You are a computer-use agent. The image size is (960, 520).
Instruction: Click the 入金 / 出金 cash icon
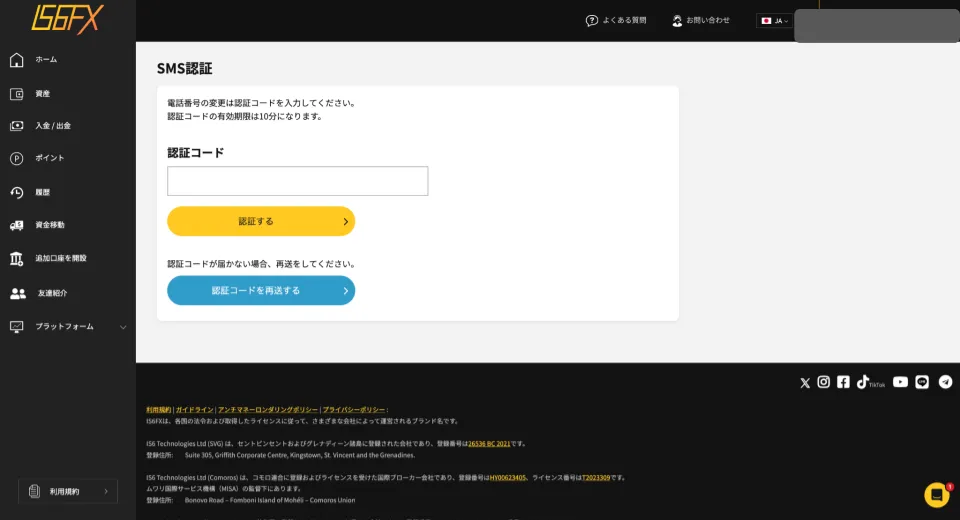pos(17,126)
